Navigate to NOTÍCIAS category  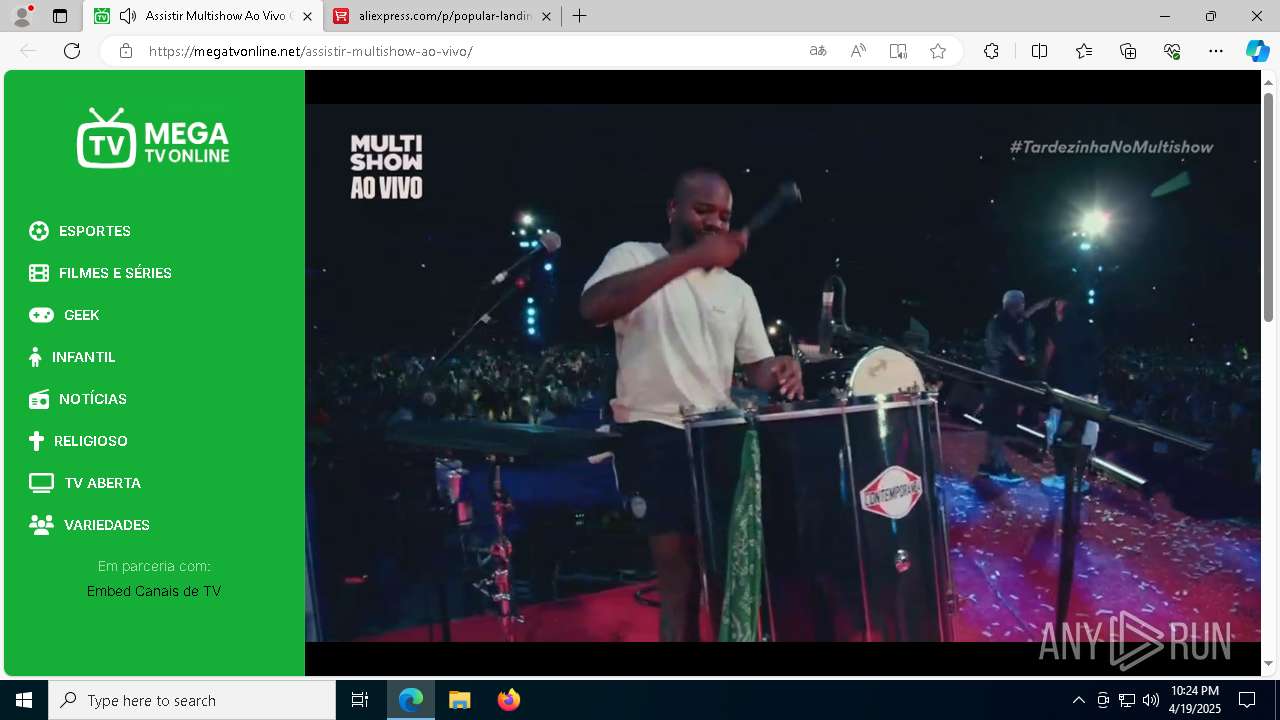93,399
